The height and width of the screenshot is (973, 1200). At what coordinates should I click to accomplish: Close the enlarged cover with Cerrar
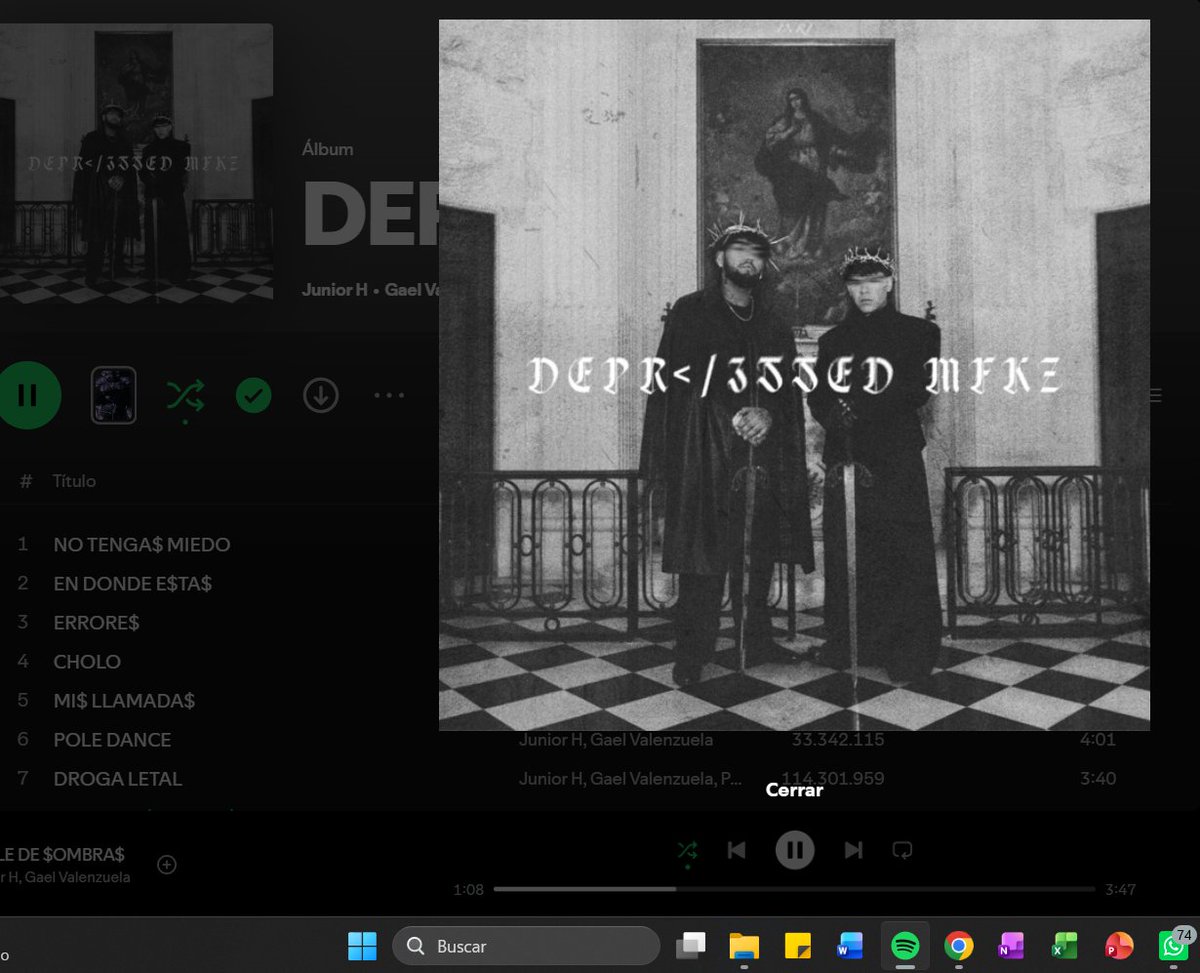point(794,790)
